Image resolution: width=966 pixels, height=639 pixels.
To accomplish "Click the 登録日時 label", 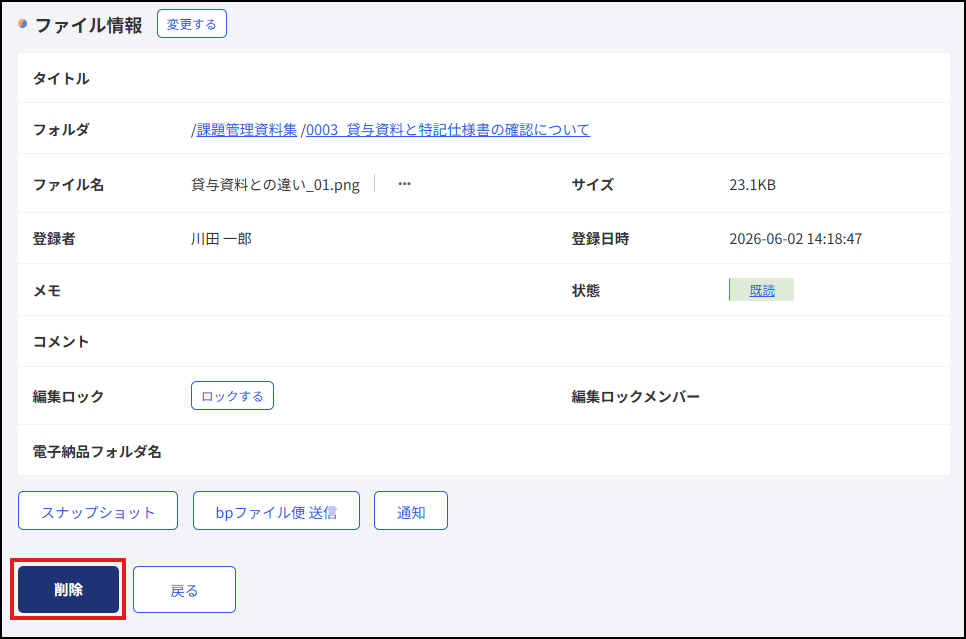I will tap(600, 239).
